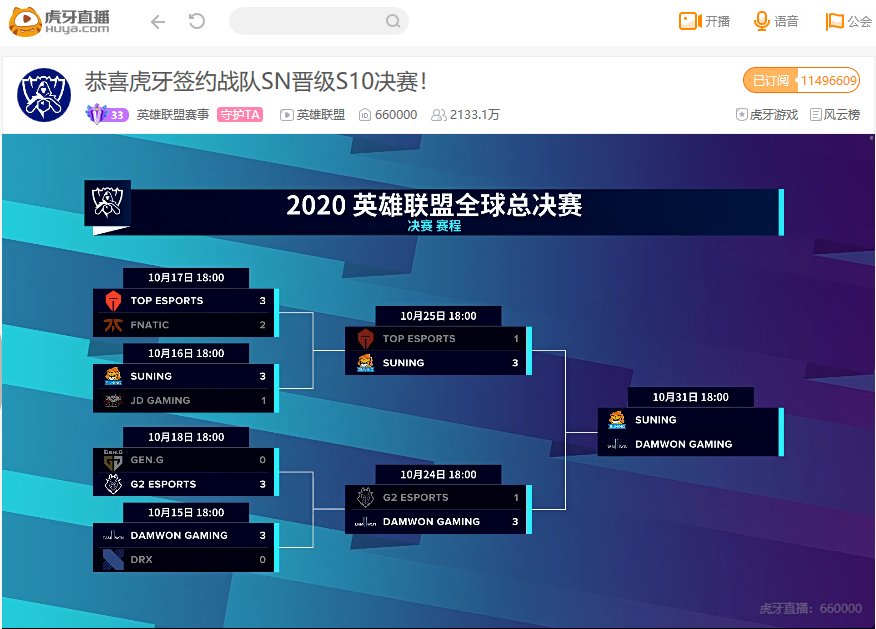Go back with the left arrow
Image resolution: width=876 pixels, height=629 pixels.
tap(157, 21)
